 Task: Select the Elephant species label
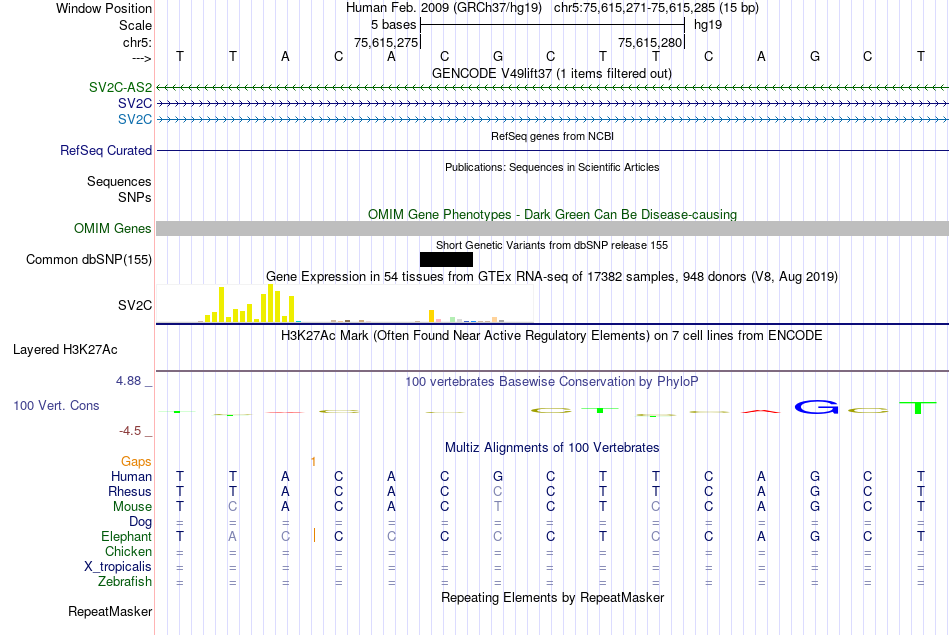point(126,537)
